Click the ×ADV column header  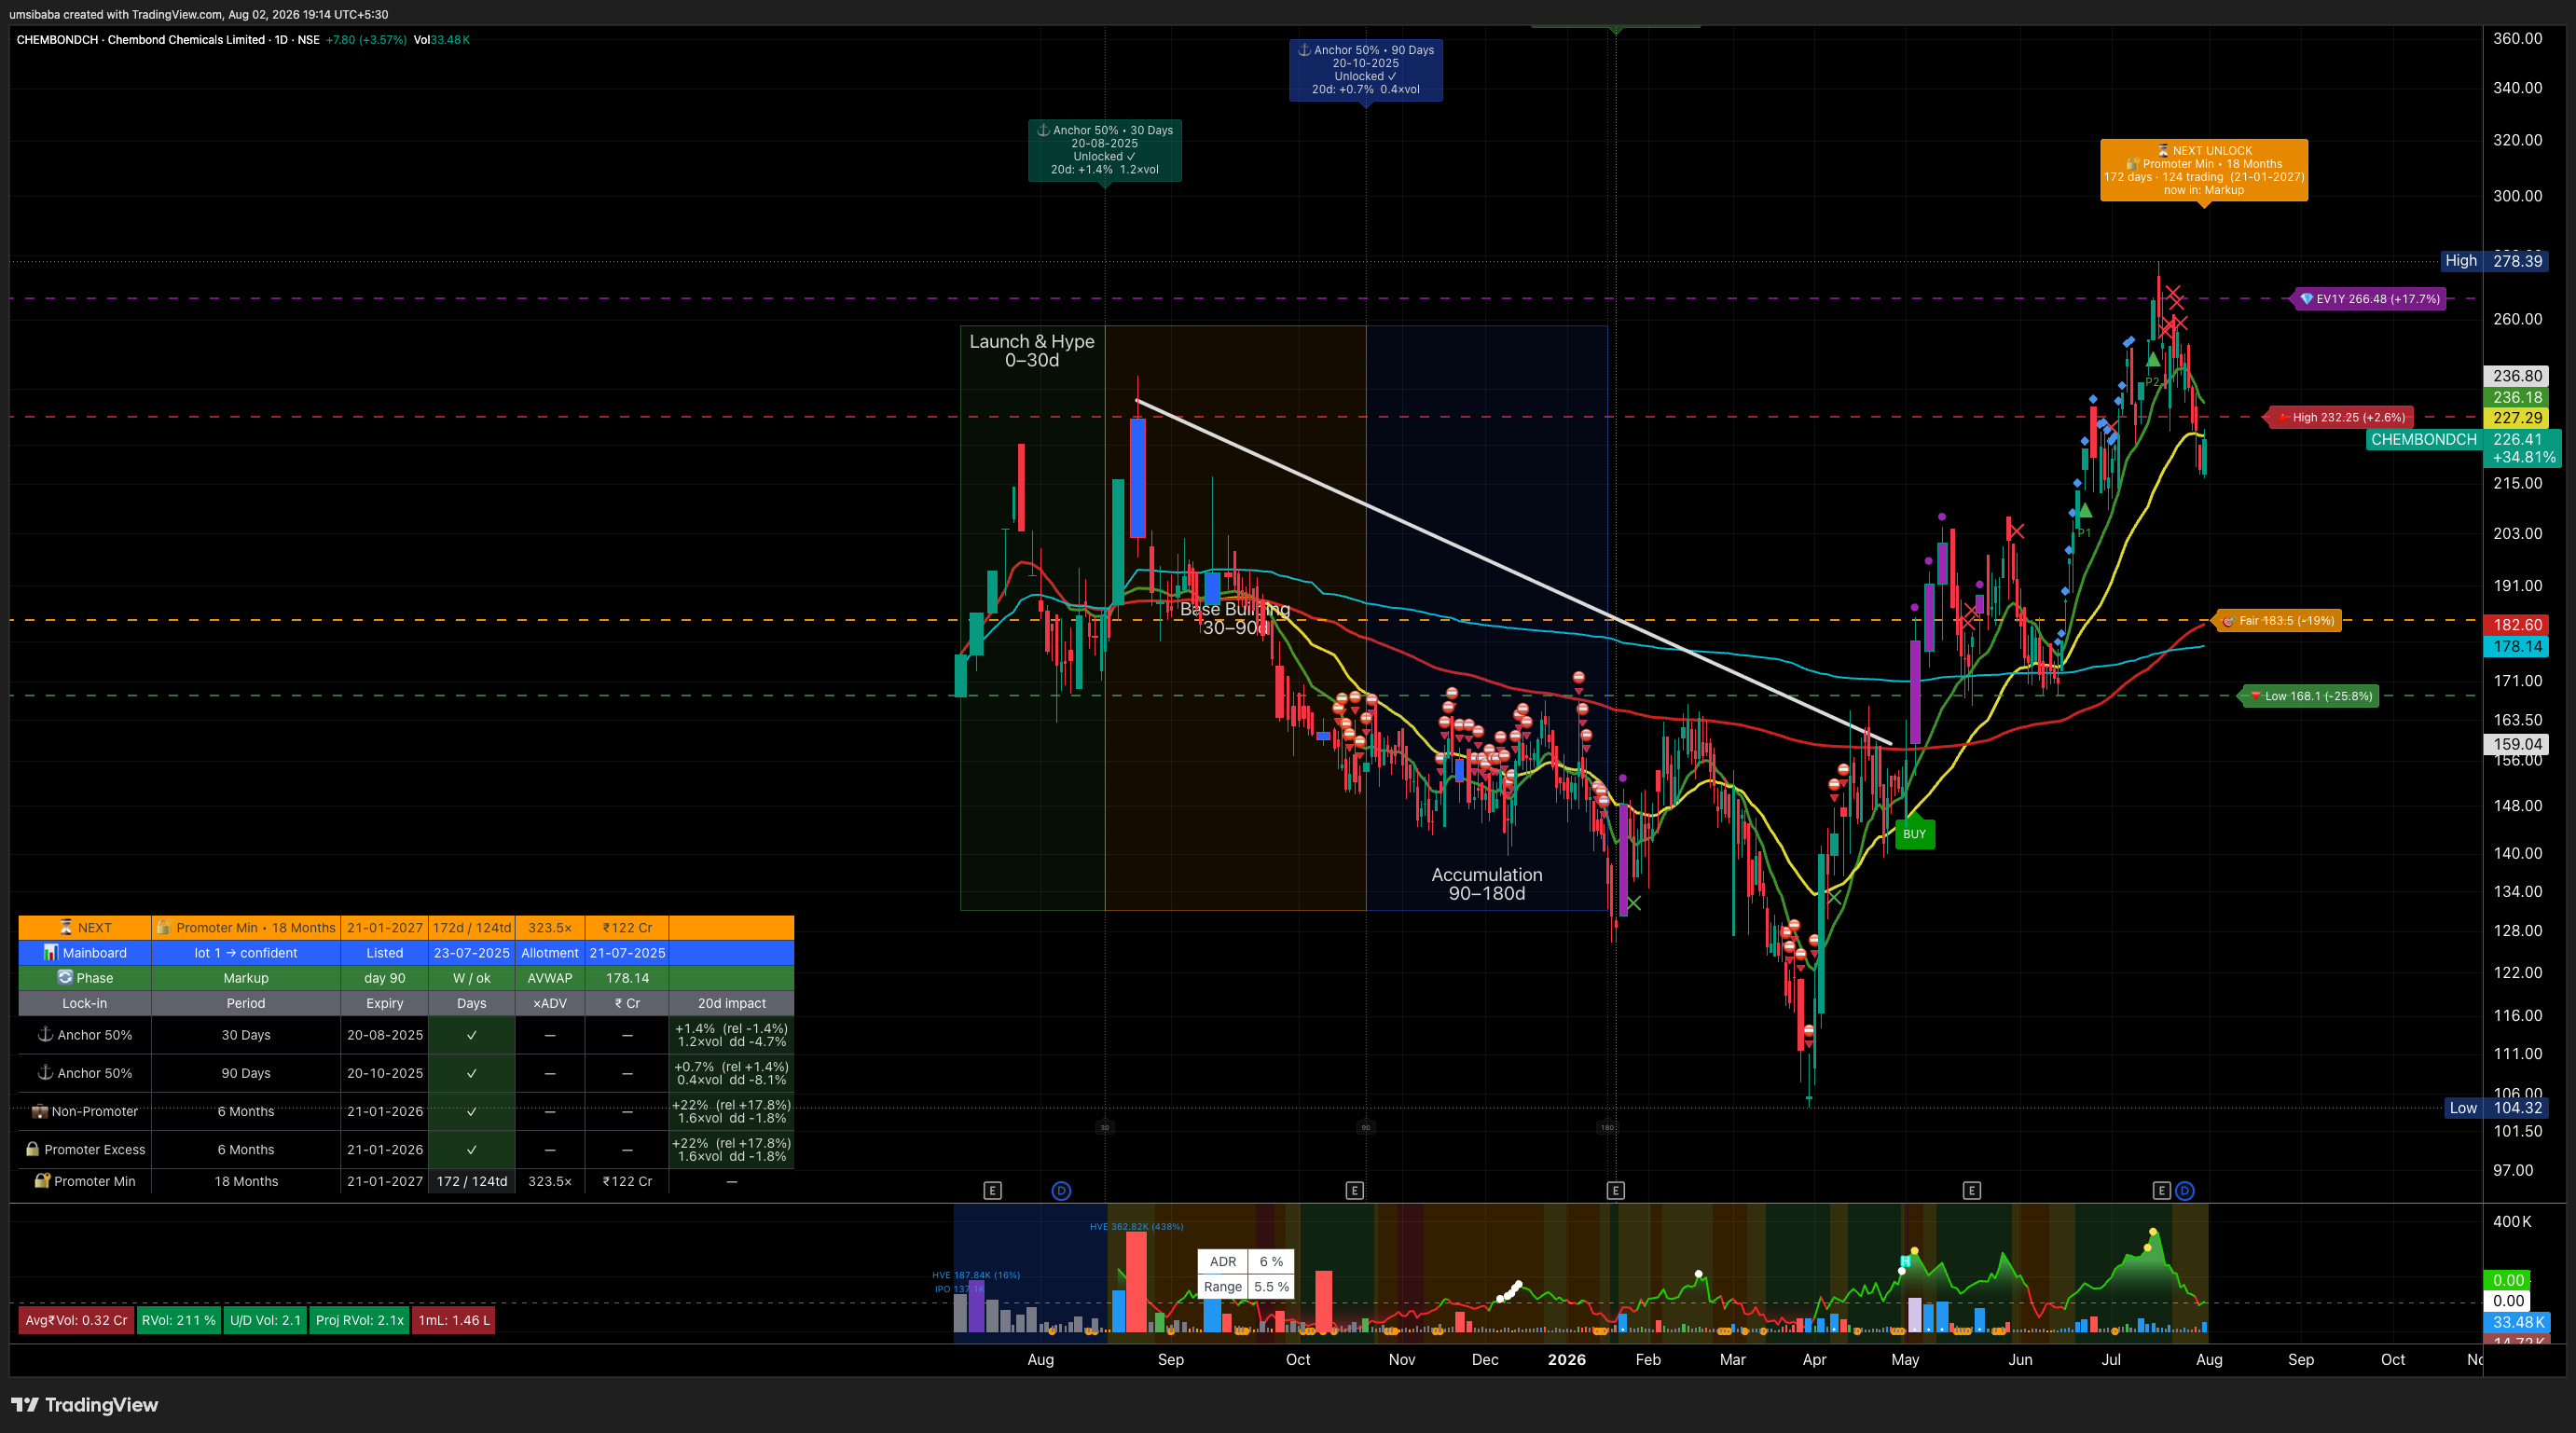[x=550, y=1003]
